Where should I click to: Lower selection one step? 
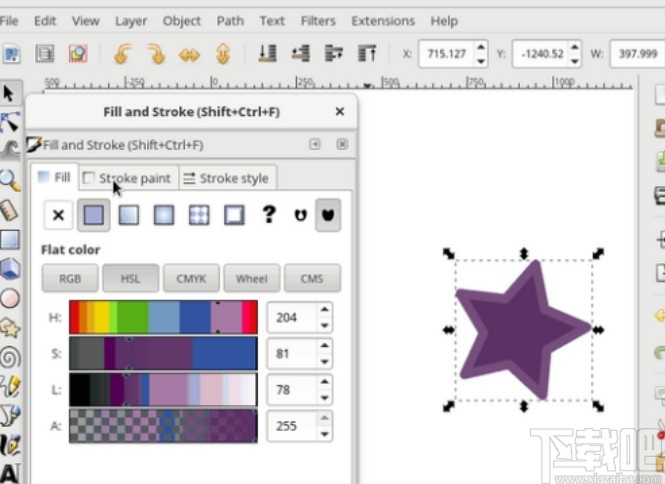(301, 54)
